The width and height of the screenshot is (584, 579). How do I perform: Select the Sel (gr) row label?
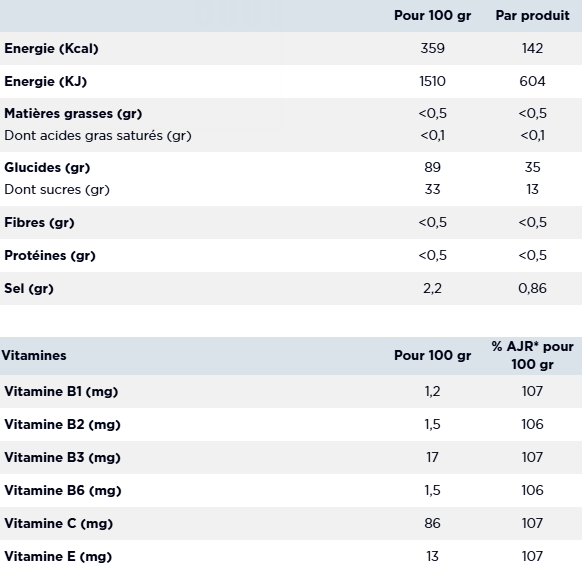coord(29,289)
